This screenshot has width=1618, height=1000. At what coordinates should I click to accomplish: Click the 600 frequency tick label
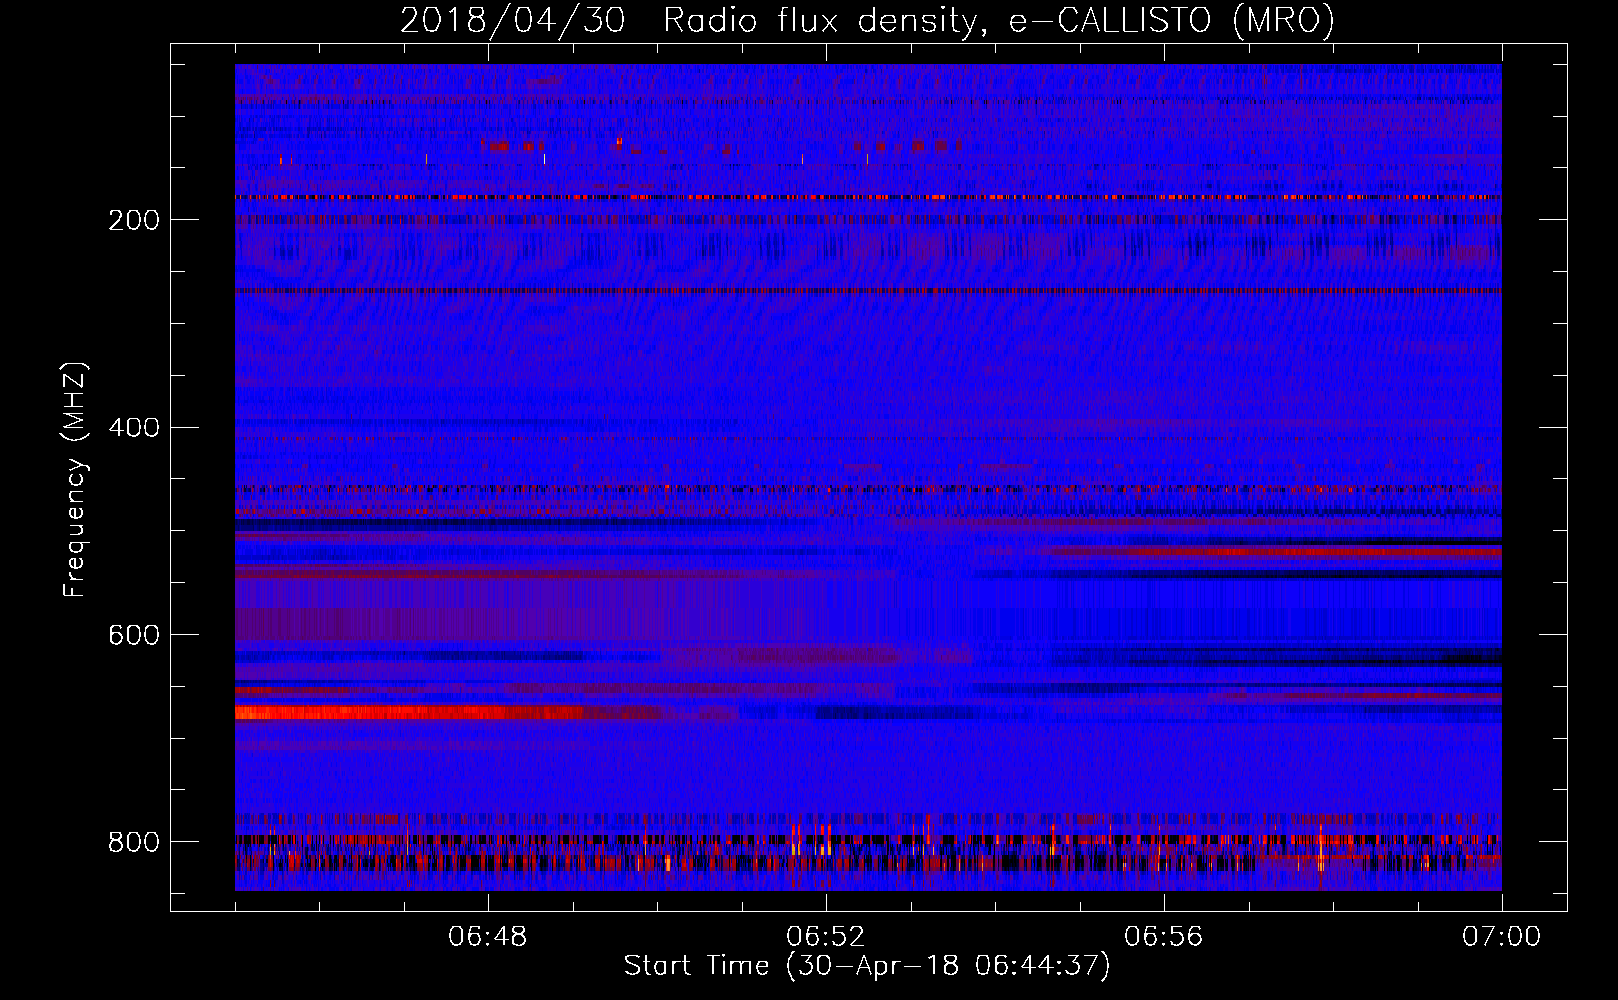[x=134, y=636]
